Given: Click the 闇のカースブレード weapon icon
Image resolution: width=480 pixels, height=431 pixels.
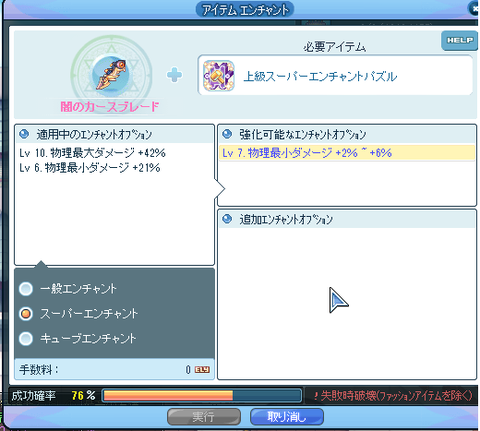Looking at the screenshot, I should 111,75.
